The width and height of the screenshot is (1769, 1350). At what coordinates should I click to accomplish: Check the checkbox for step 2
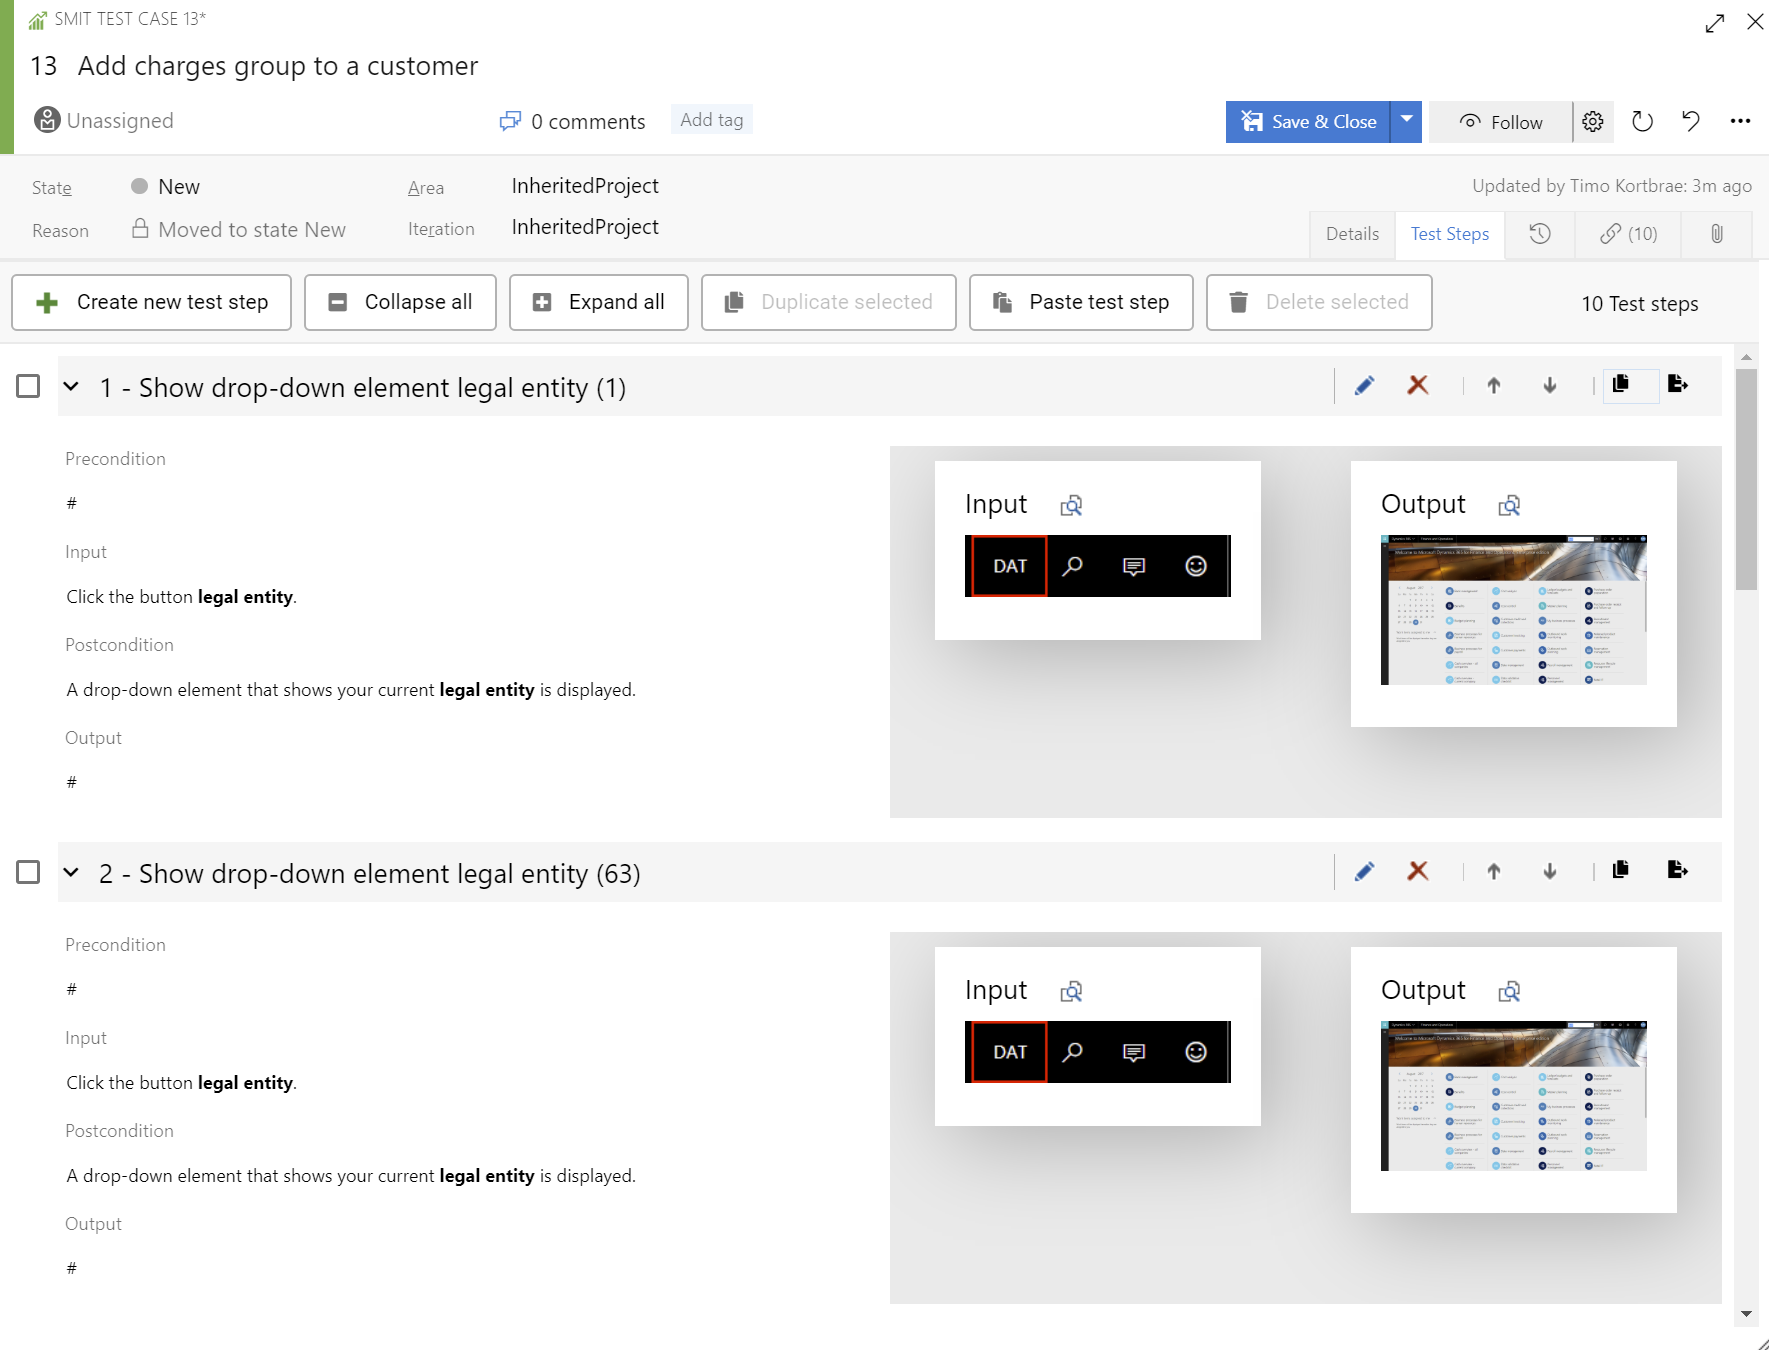tap(28, 873)
